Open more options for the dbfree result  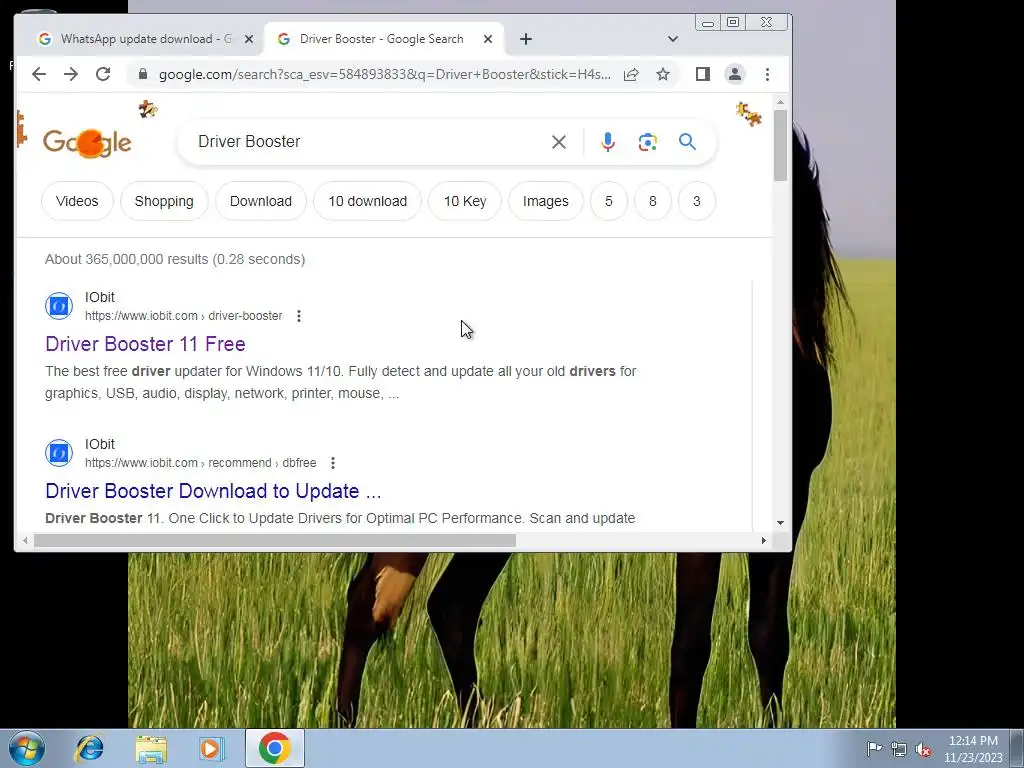point(332,463)
